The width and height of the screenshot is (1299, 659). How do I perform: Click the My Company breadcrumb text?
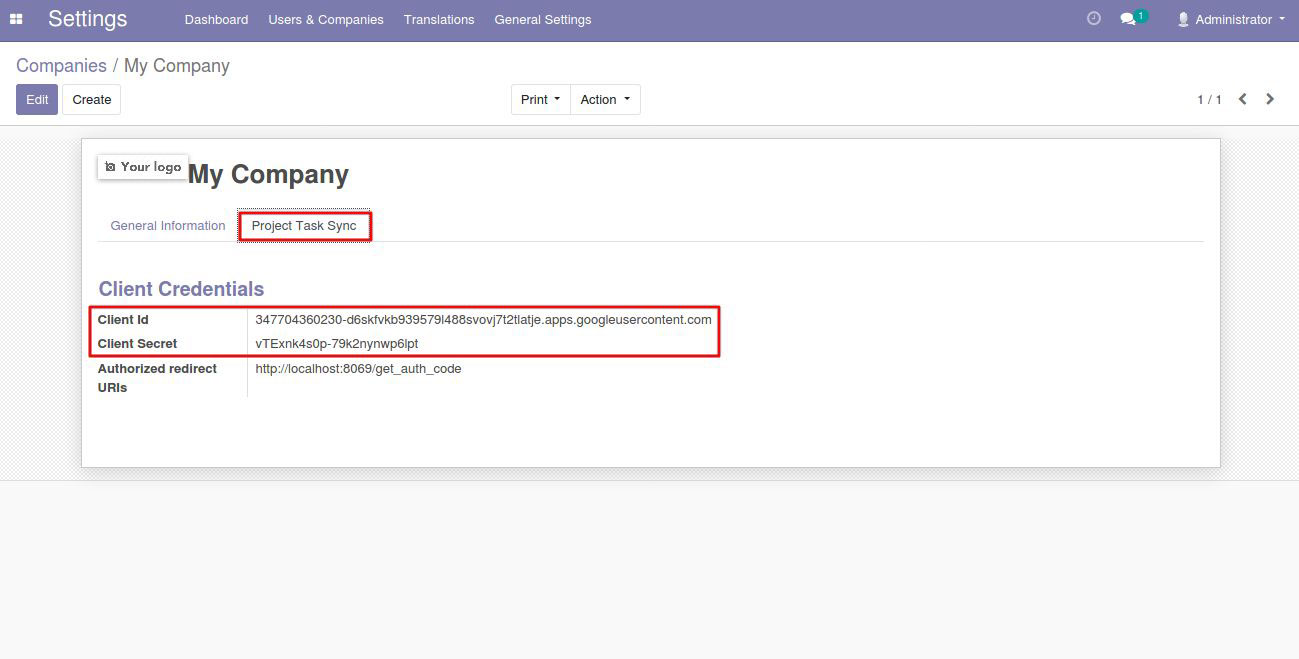pyautogui.click(x=177, y=66)
